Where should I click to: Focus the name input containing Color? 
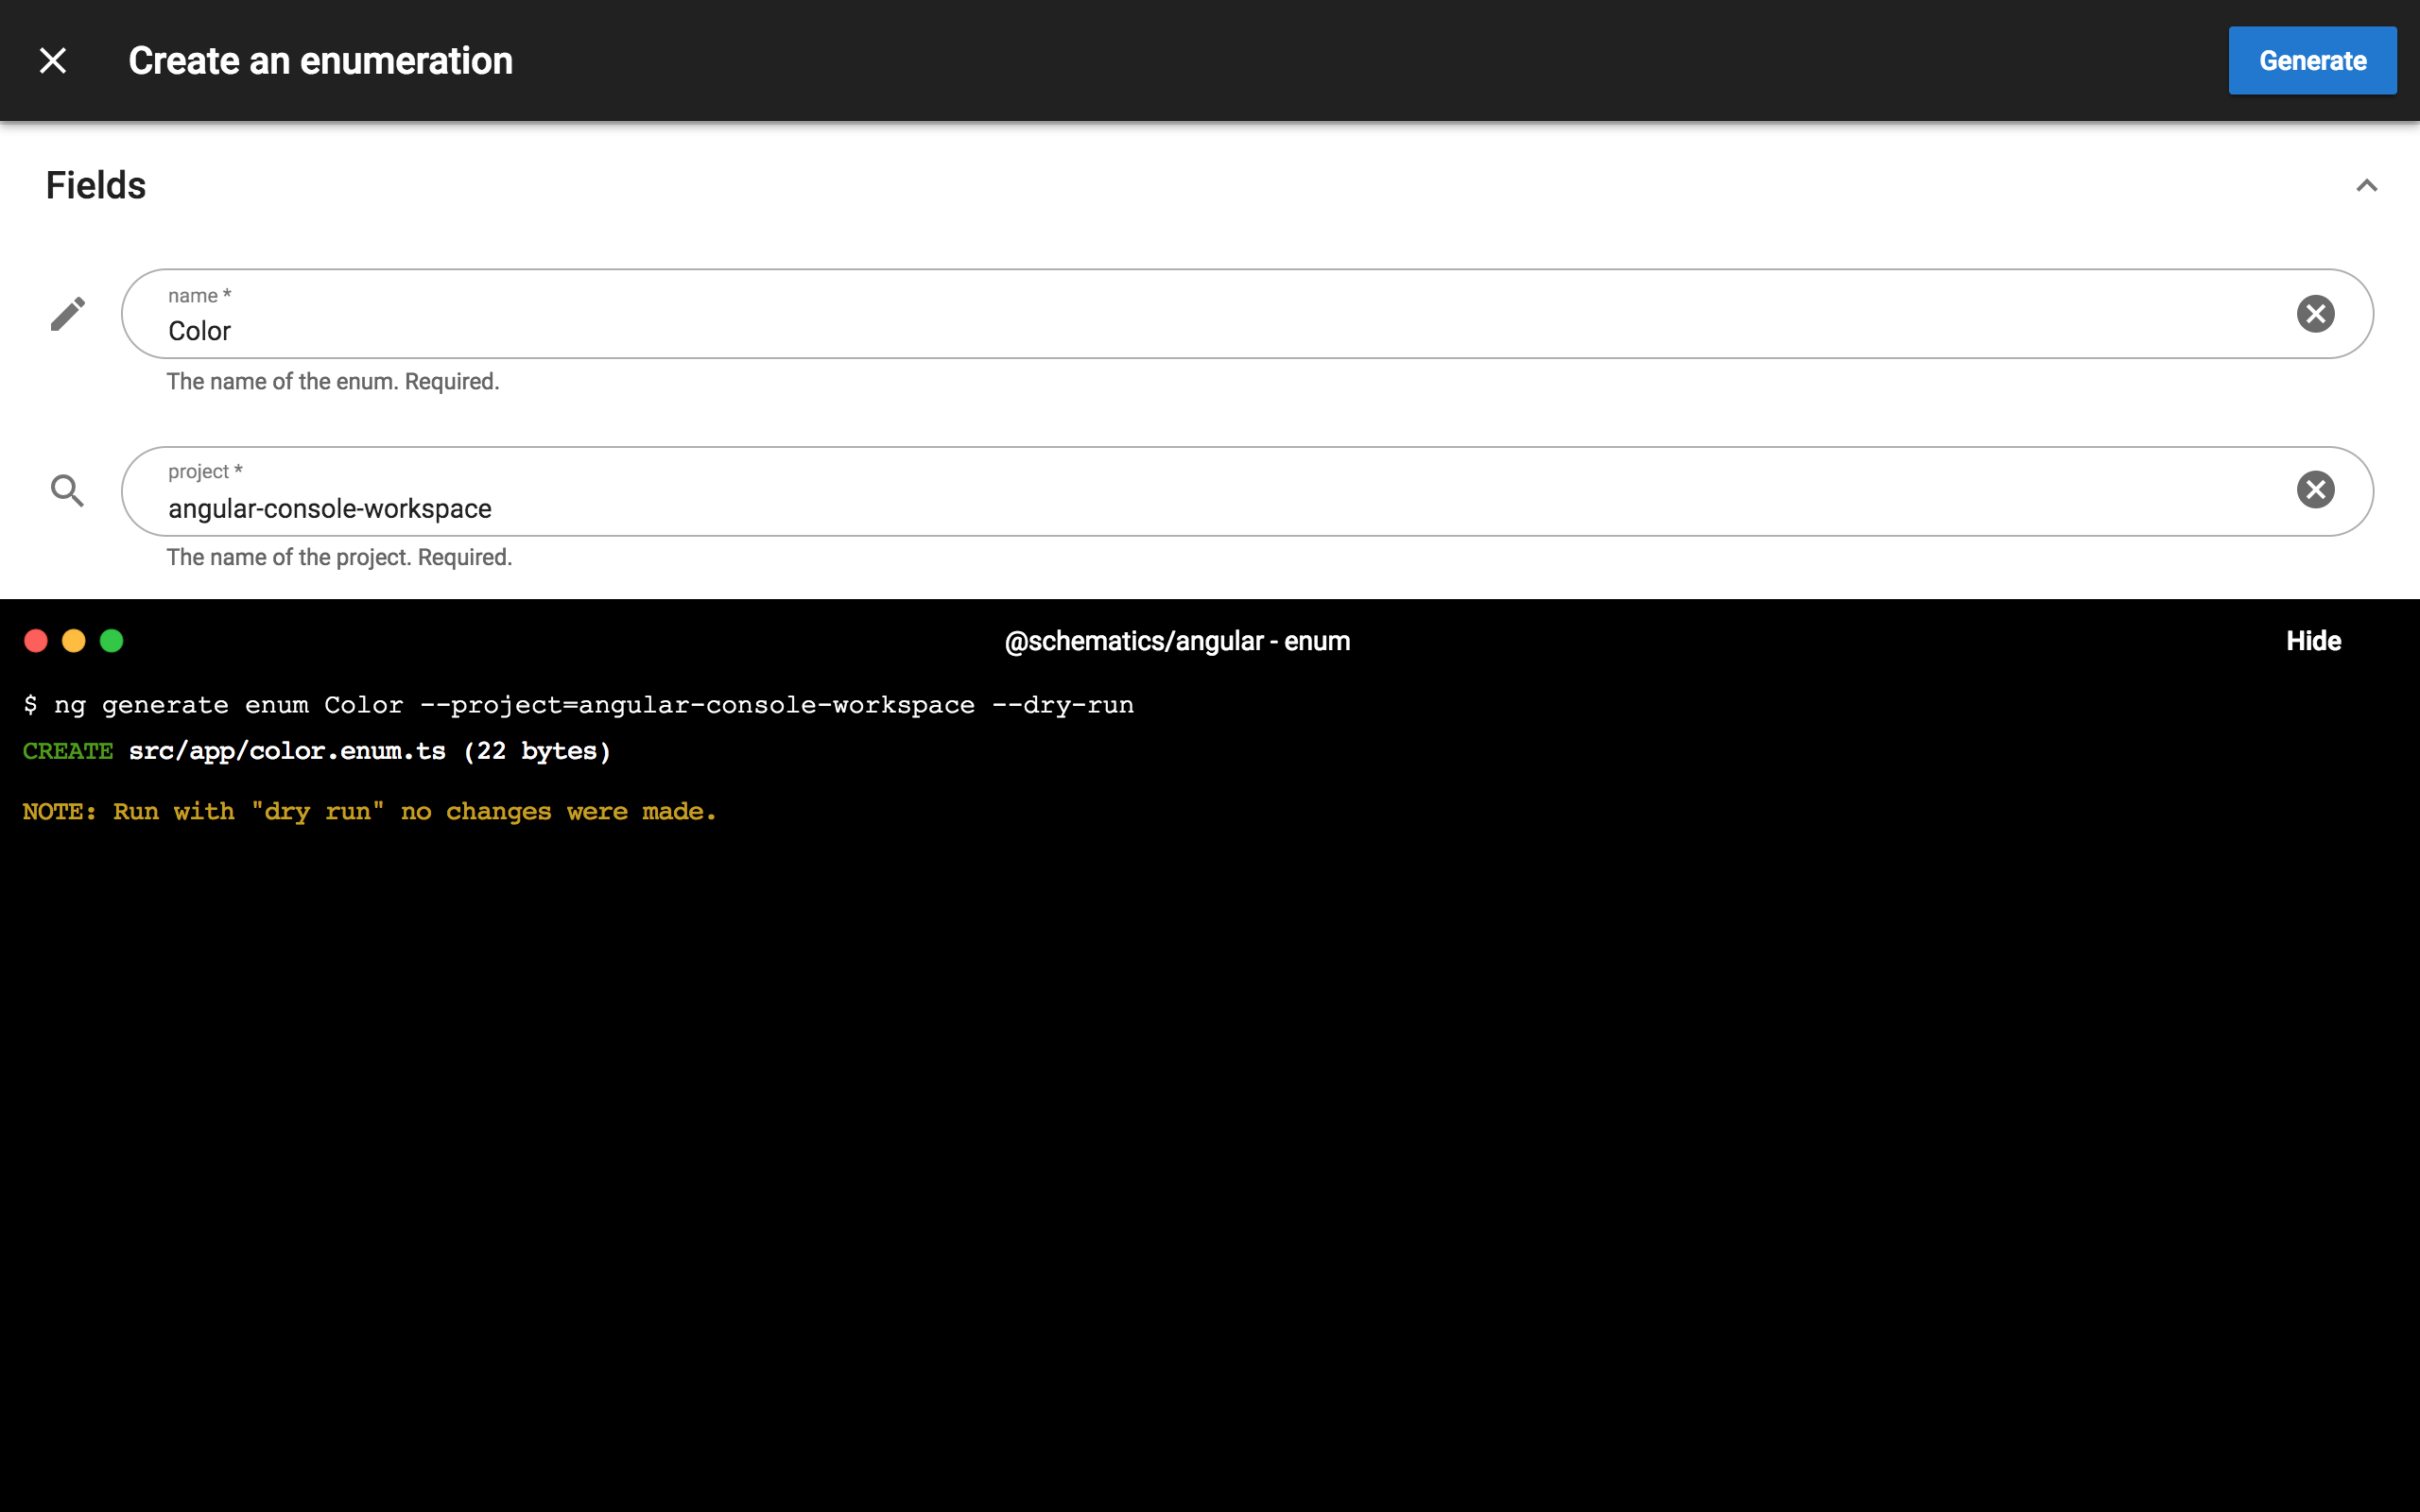1200,330
